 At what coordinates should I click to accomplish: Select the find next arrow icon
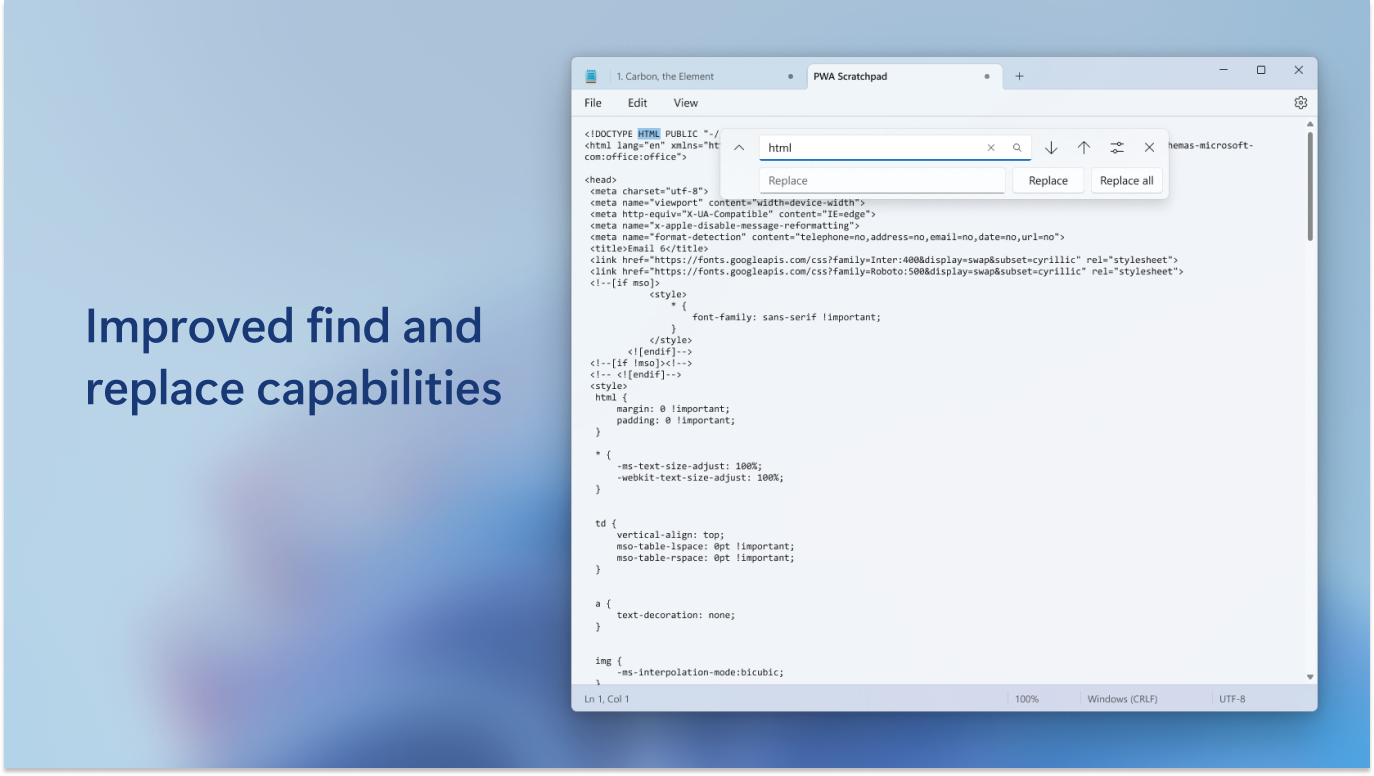[x=1050, y=147]
